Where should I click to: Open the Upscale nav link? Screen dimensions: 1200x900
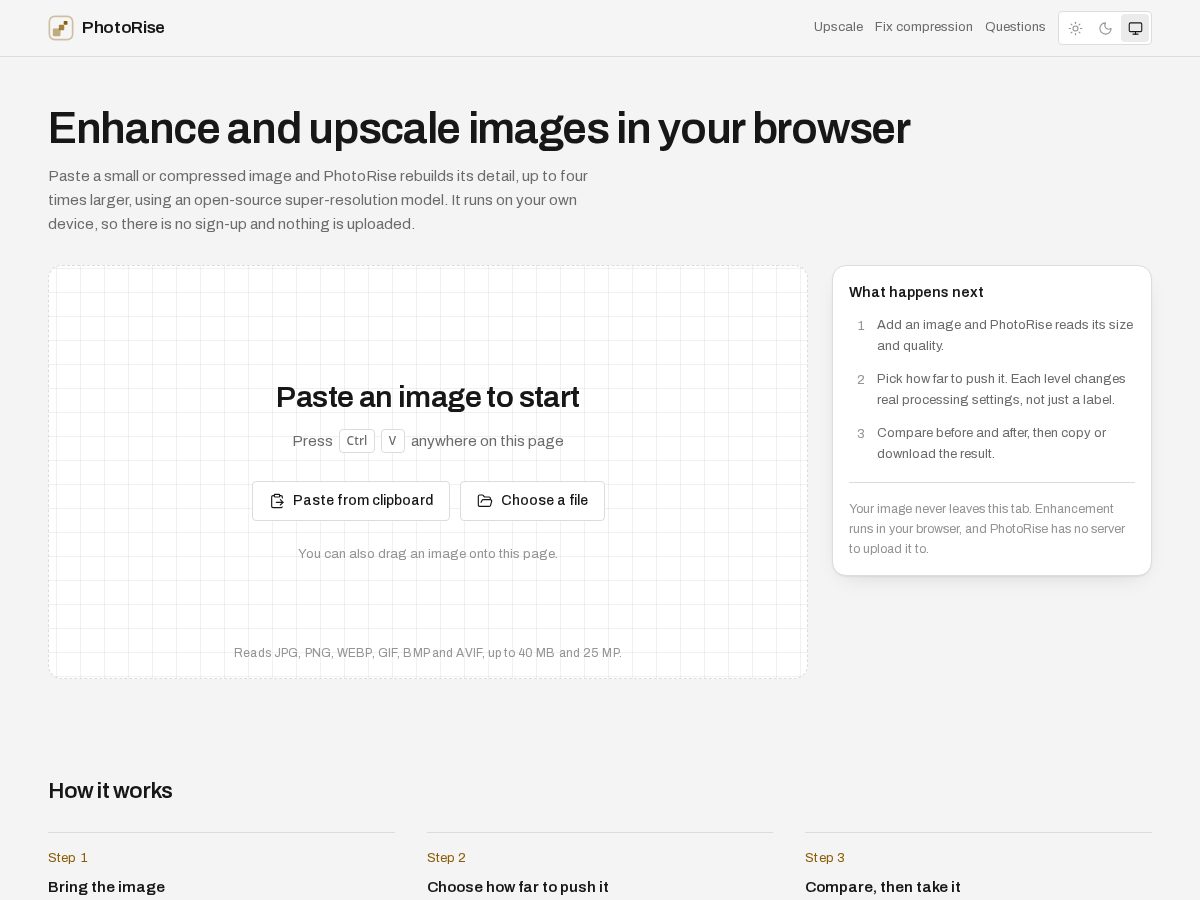coord(838,27)
